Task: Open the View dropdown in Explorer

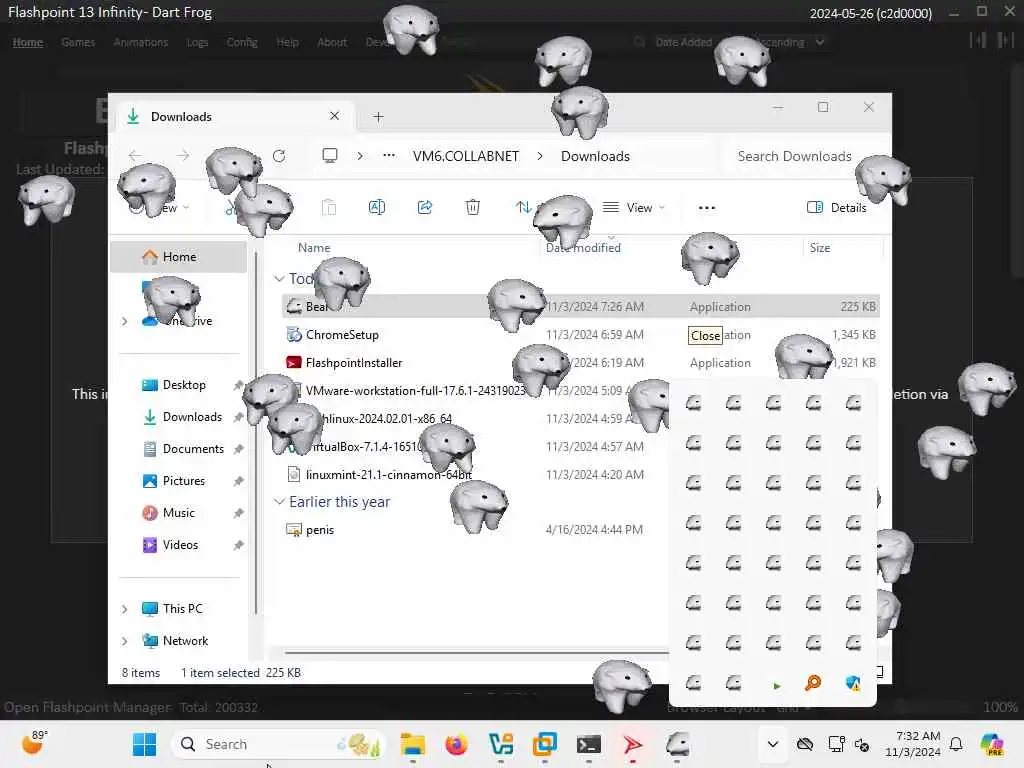Action: pyautogui.click(x=633, y=208)
